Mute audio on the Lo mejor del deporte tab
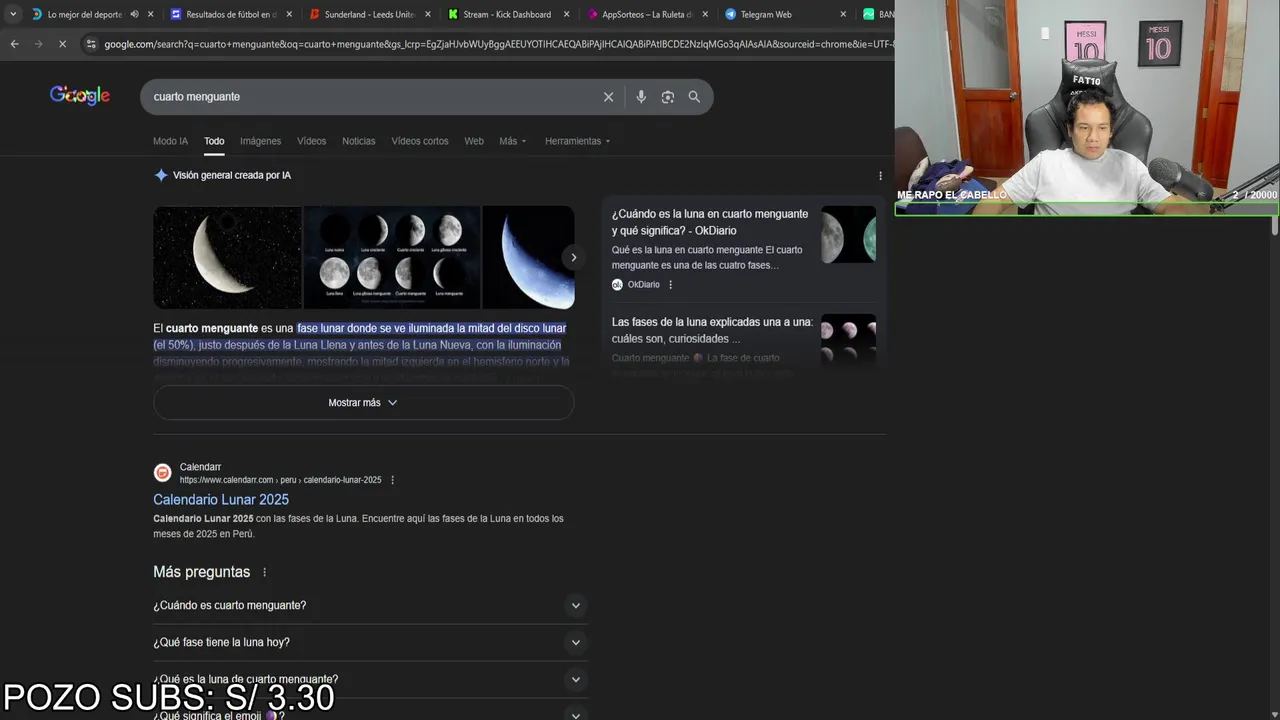Image resolution: width=1280 pixels, height=720 pixels. (x=134, y=14)
